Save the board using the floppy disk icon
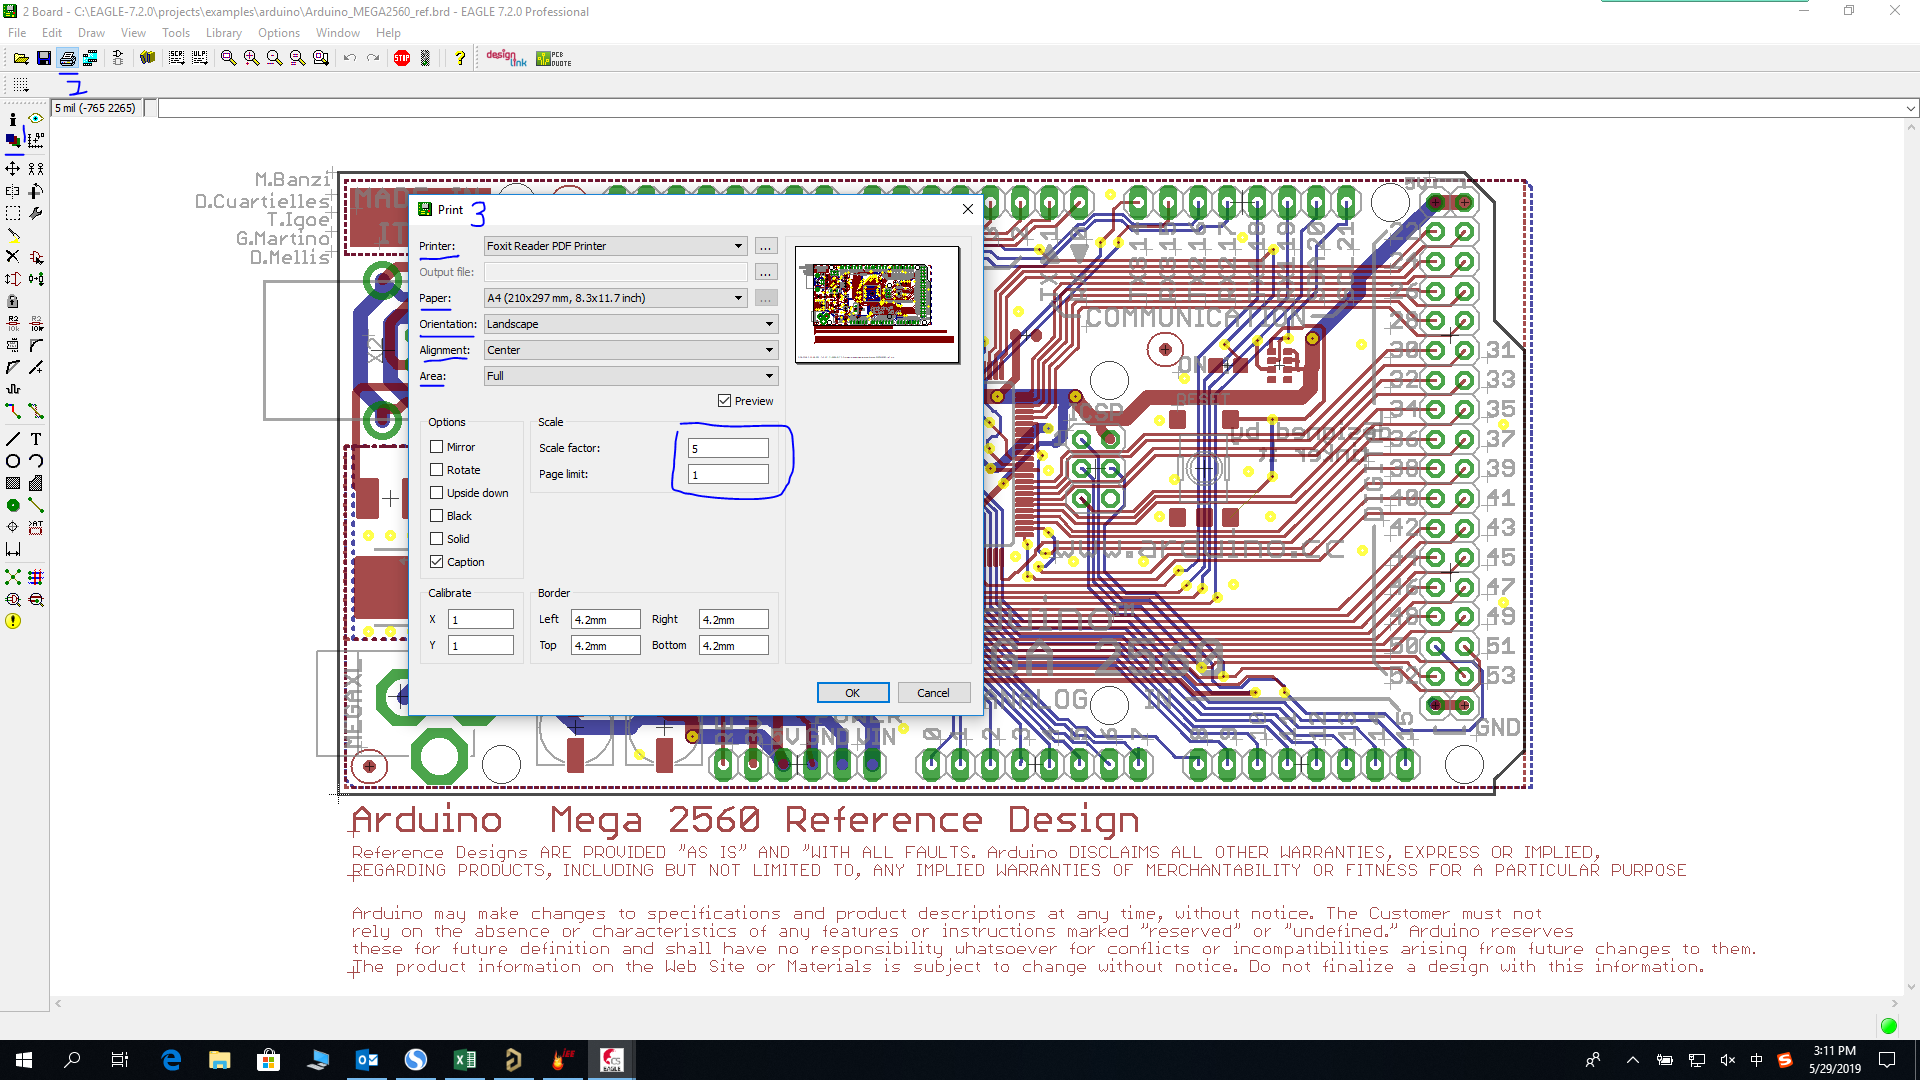 44,58
